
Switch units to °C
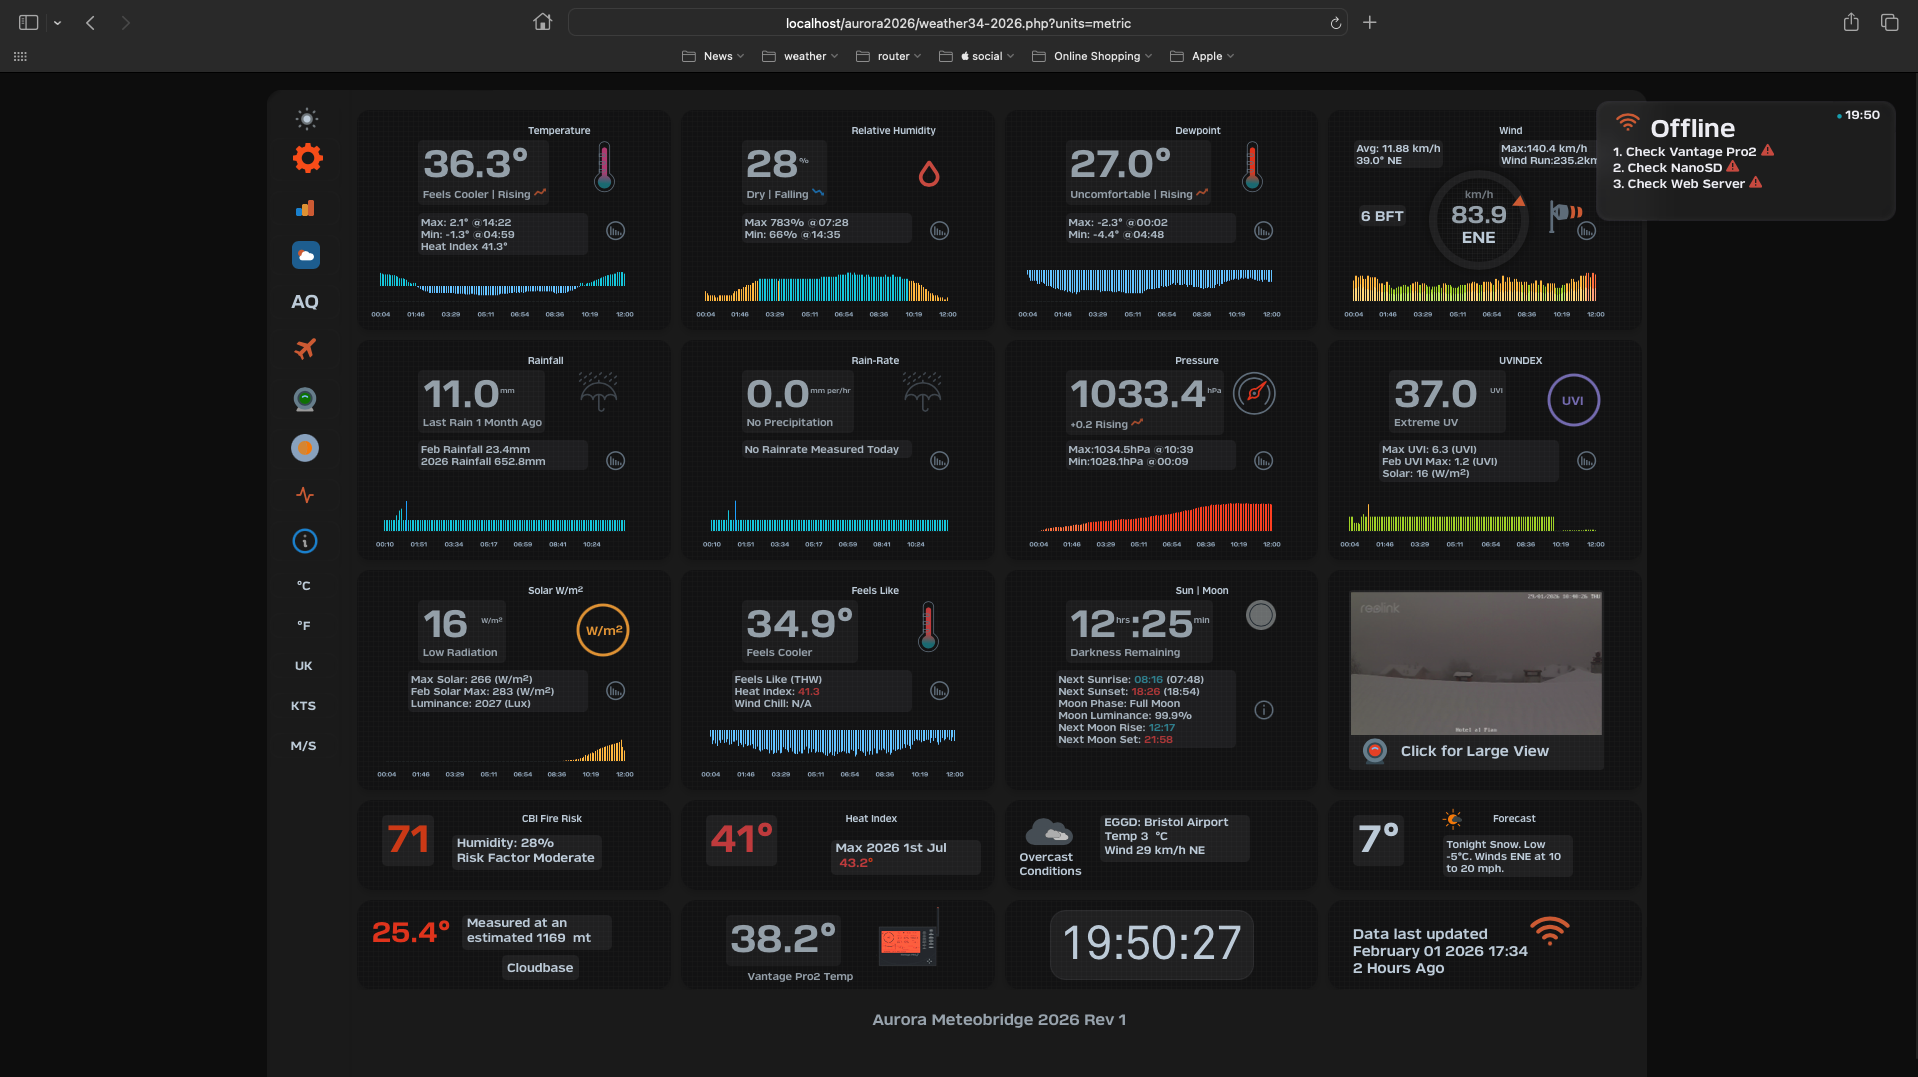(304, 586)
